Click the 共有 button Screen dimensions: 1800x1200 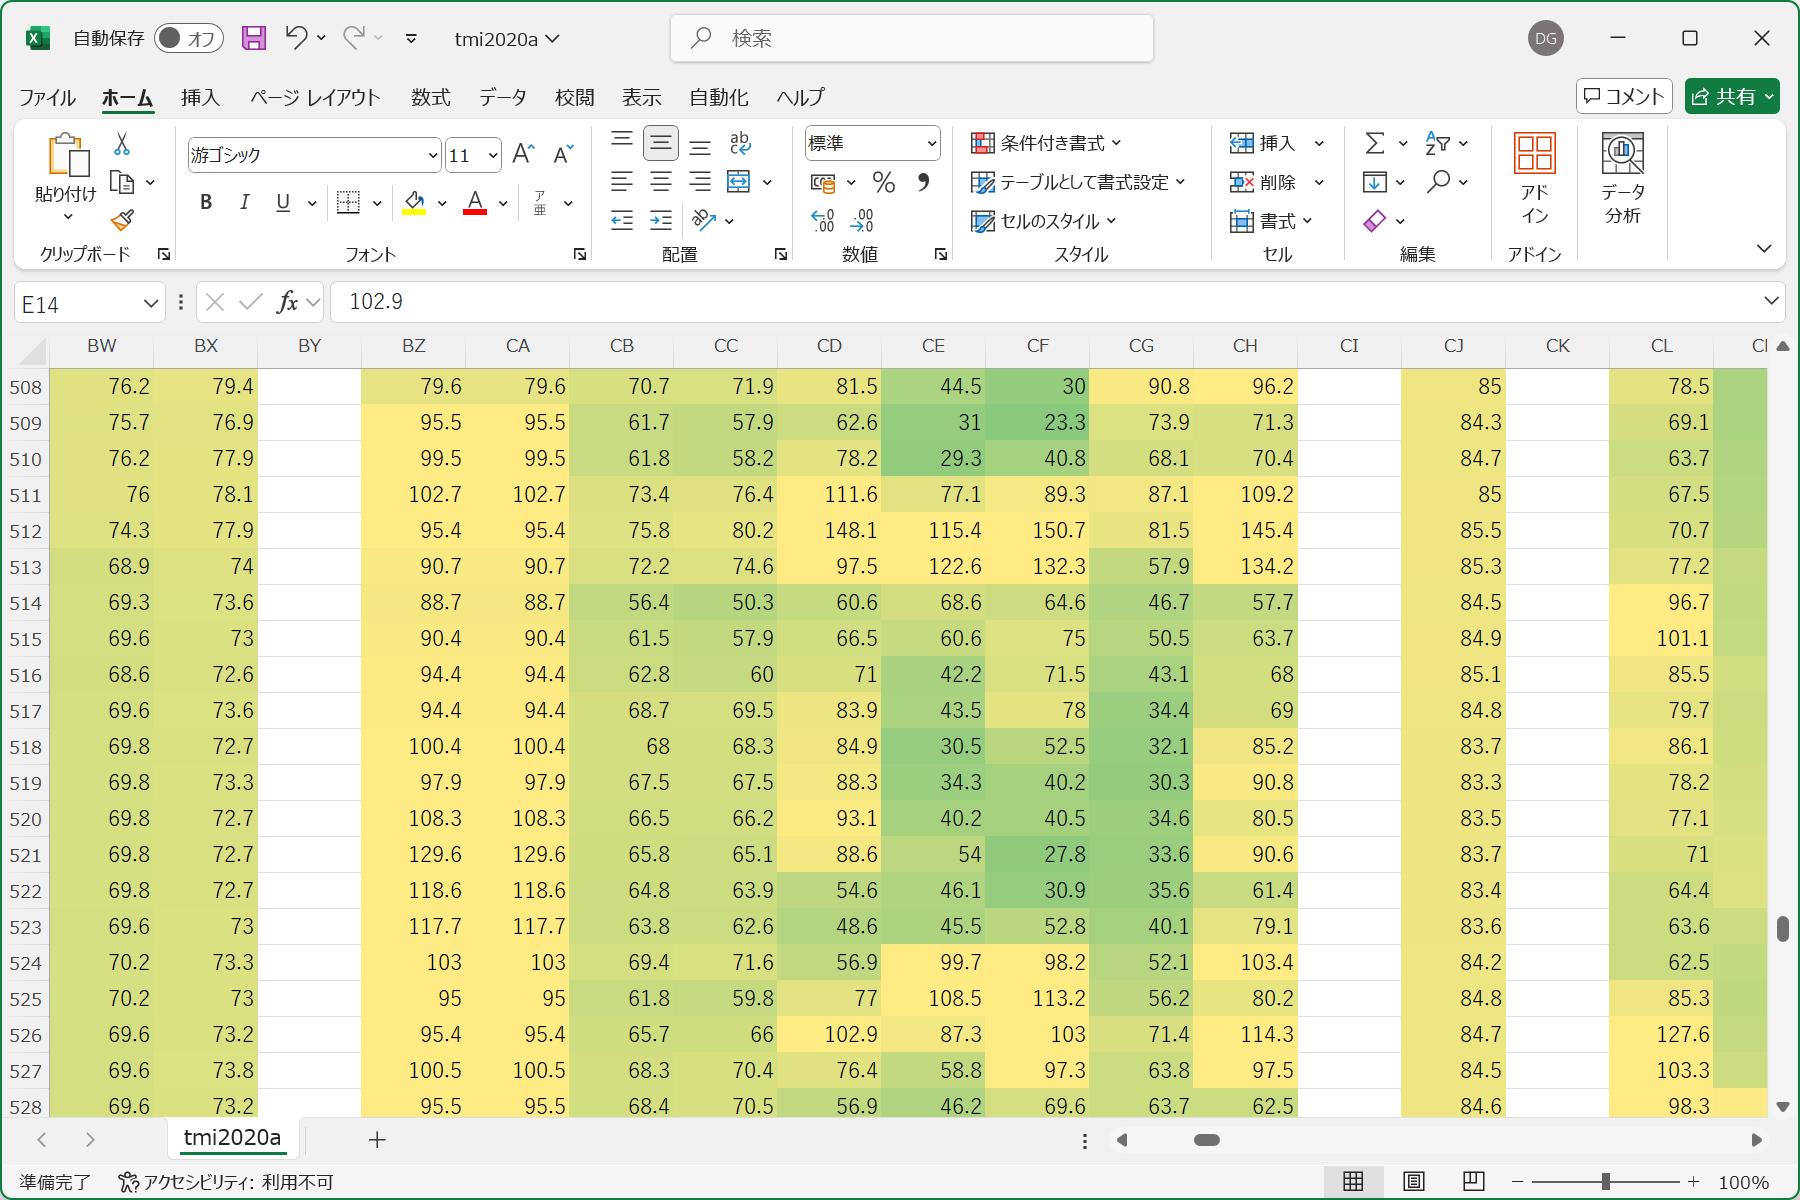click(x=1732, y=96)
